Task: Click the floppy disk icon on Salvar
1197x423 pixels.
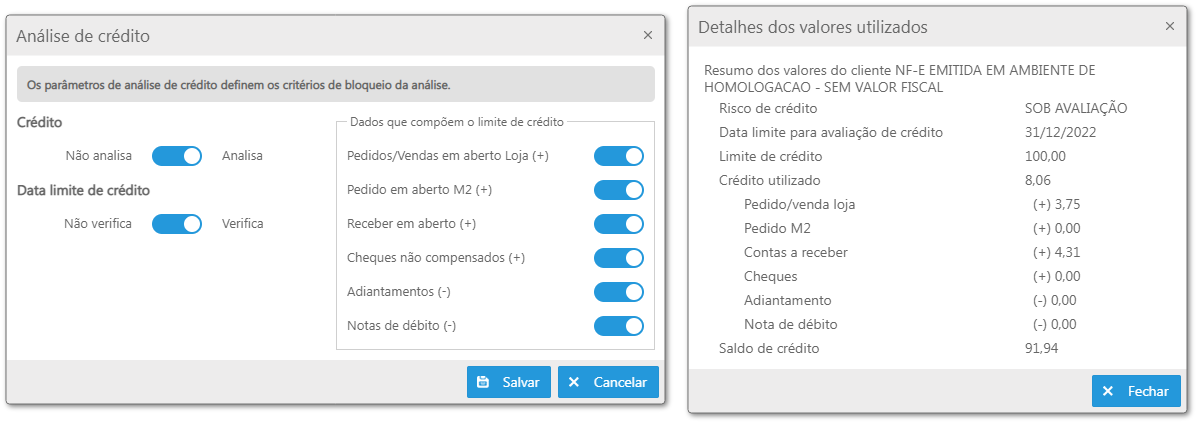Action: pyautogui.click(x=482, y=383)
